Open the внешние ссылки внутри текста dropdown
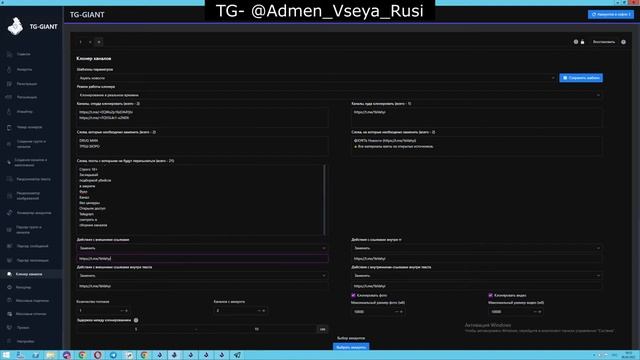640x360 pixels. pyautogui.click(x=202, y=276)
